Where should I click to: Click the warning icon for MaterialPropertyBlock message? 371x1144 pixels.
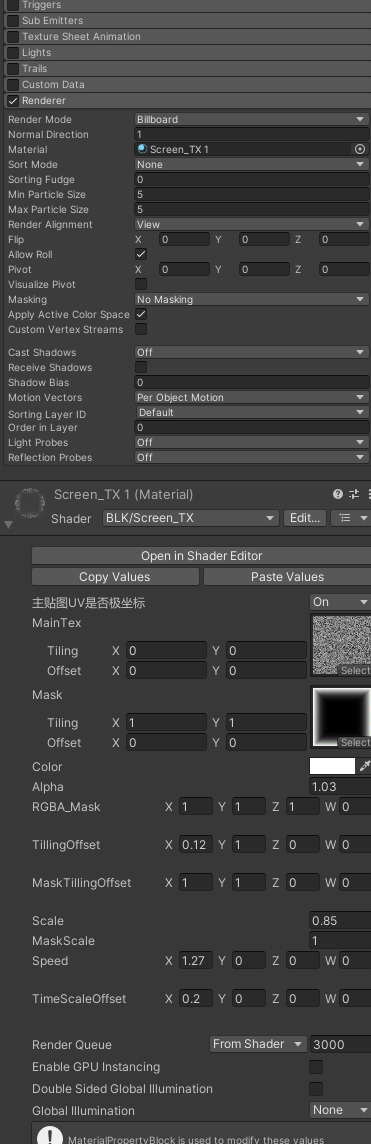point(50,1137)
